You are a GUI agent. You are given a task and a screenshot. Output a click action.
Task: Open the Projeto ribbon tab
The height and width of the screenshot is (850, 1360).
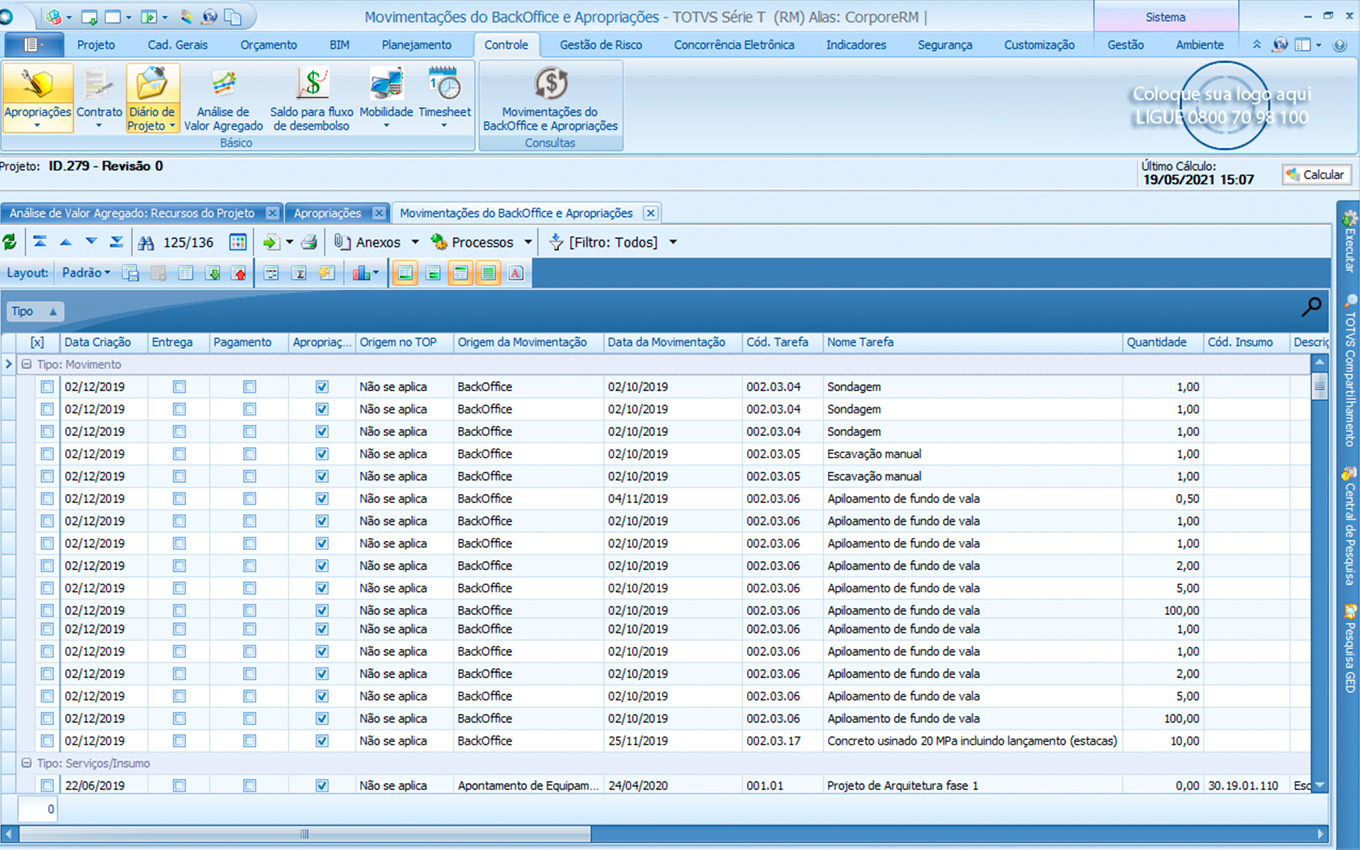pyautogui.click(x=96, y=45)
